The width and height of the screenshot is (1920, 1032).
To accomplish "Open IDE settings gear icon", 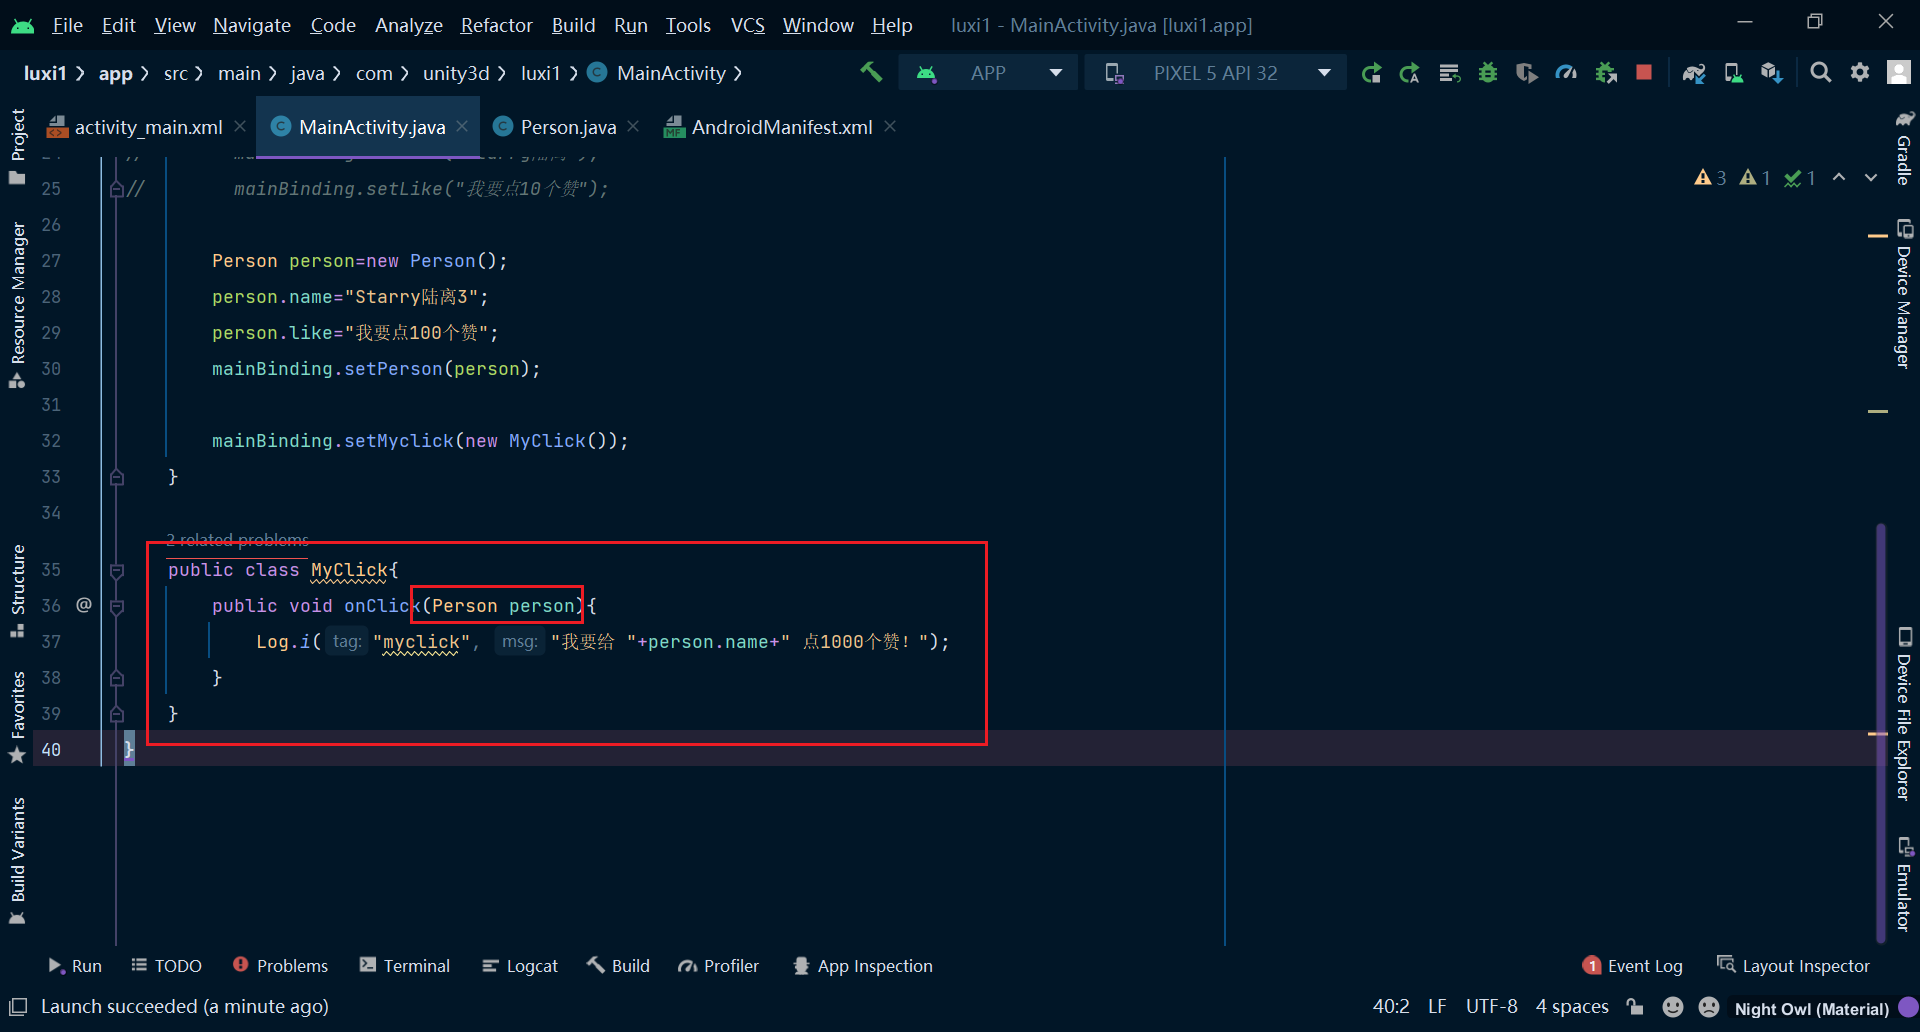I will [x=1860, y=72].
